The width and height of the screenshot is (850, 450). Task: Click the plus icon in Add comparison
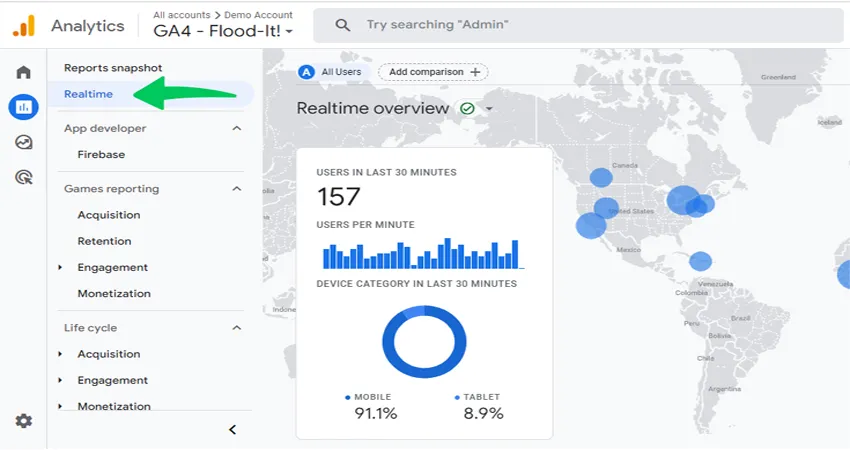(x=475, y=72)
